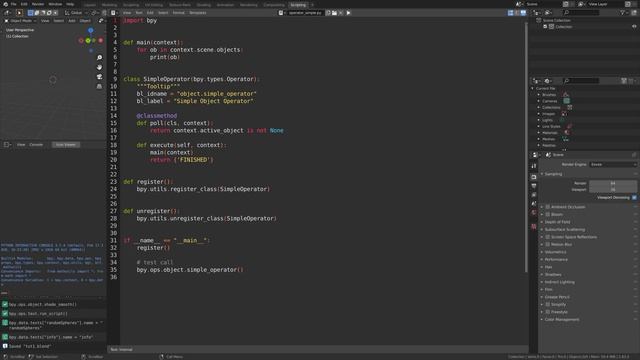Open the Format menu in text editor
The height and width of the screenshot is (360, 640).
pos(178,13)
